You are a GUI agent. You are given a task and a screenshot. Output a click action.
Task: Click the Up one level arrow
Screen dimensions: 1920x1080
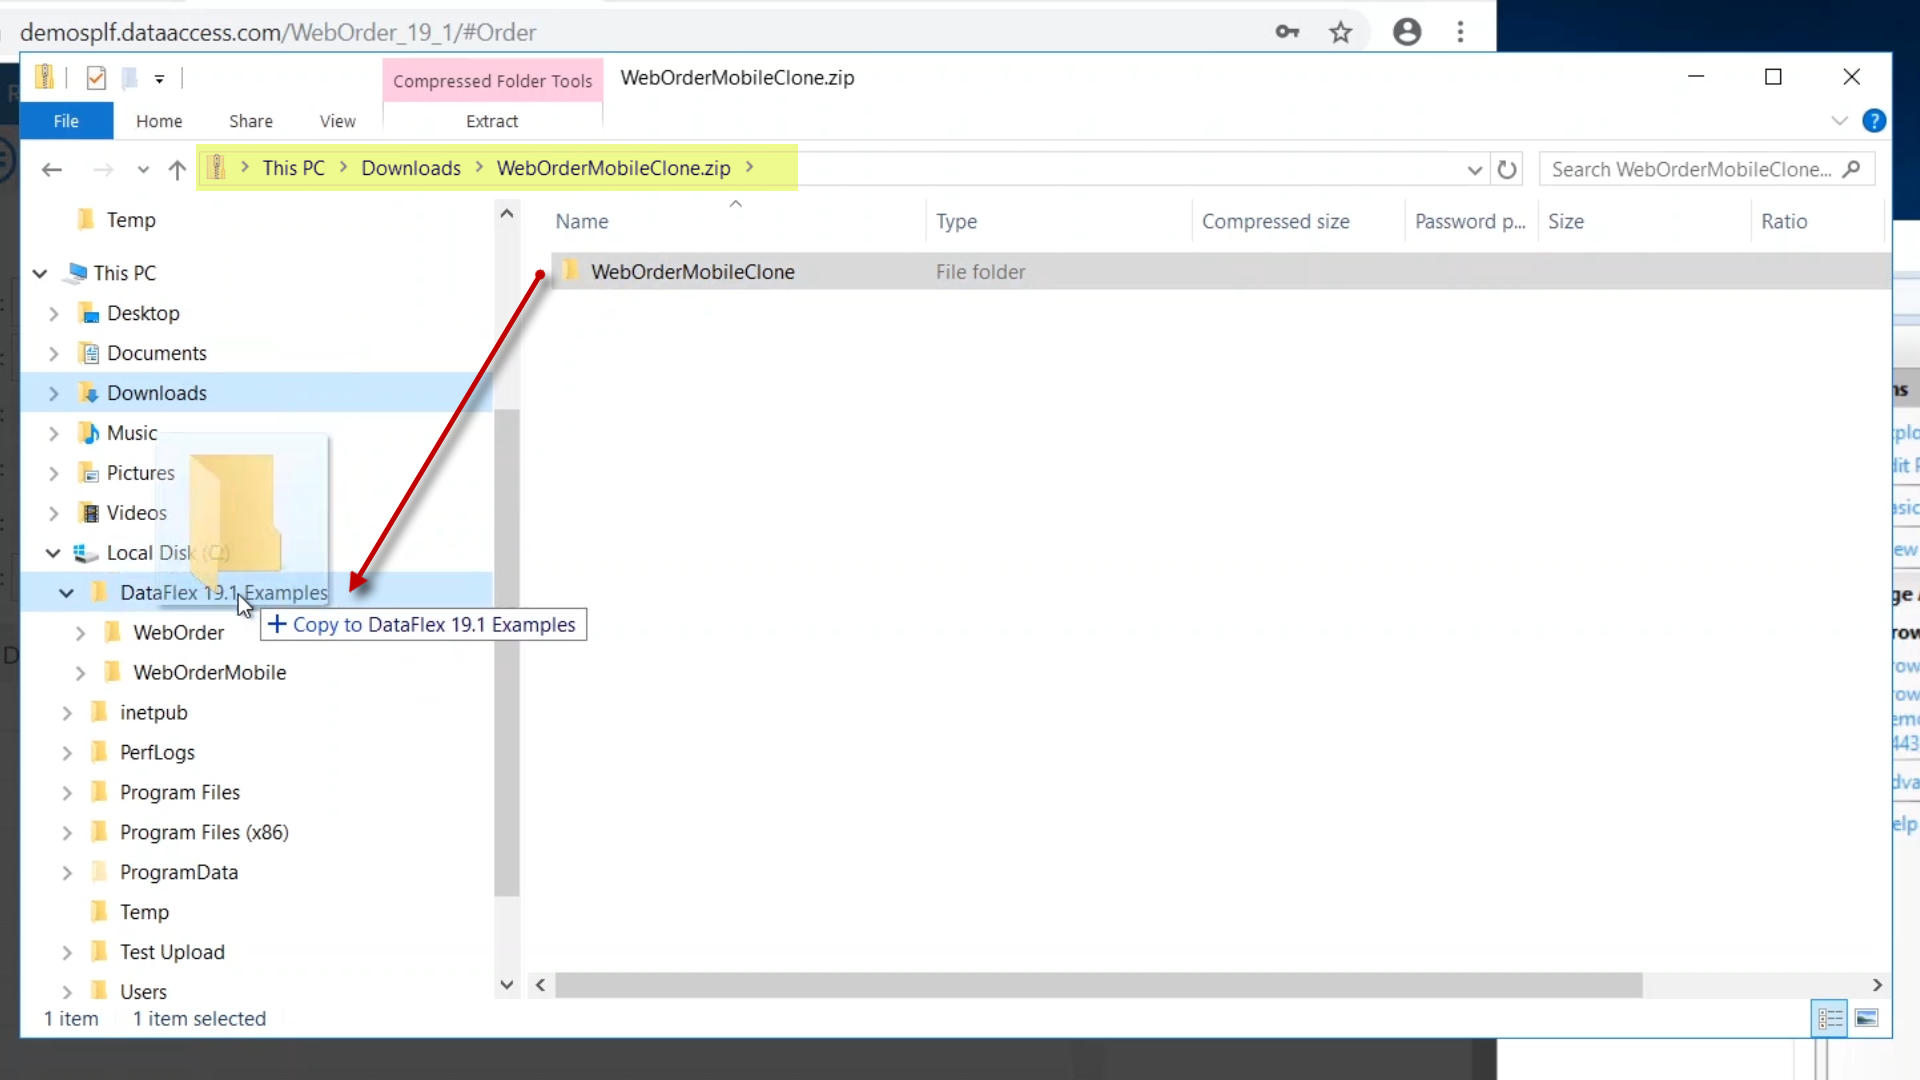177,170
